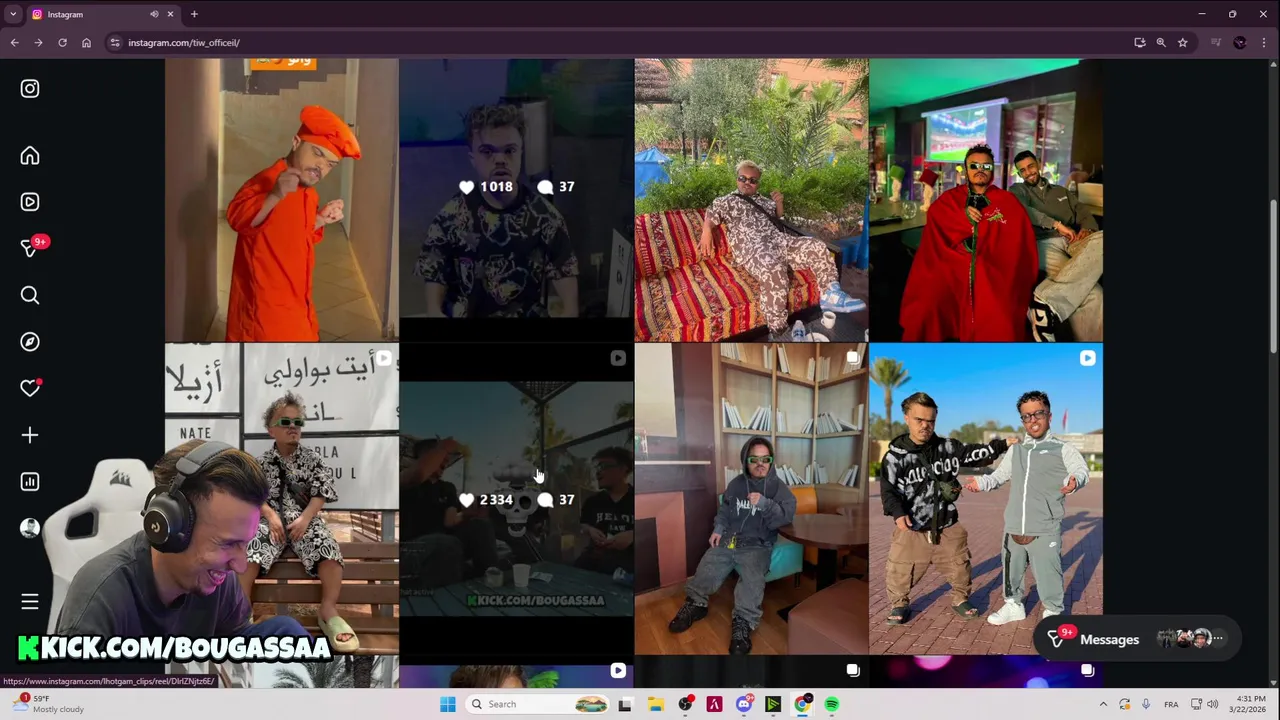
Task: Click the FRA language indicator
Action: [1171, 704]
